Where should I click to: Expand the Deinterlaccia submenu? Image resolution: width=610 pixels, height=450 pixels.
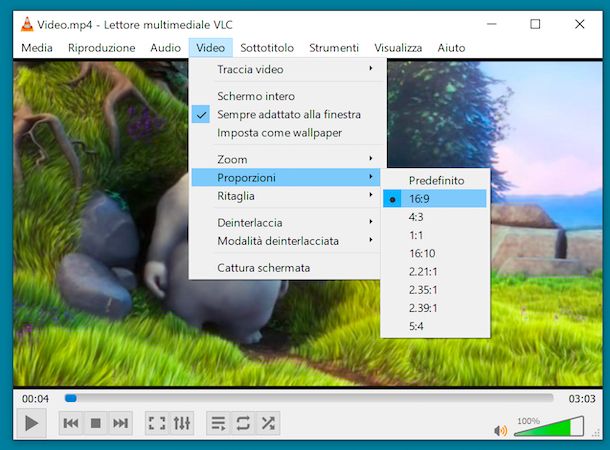click(x=285, y=223)
